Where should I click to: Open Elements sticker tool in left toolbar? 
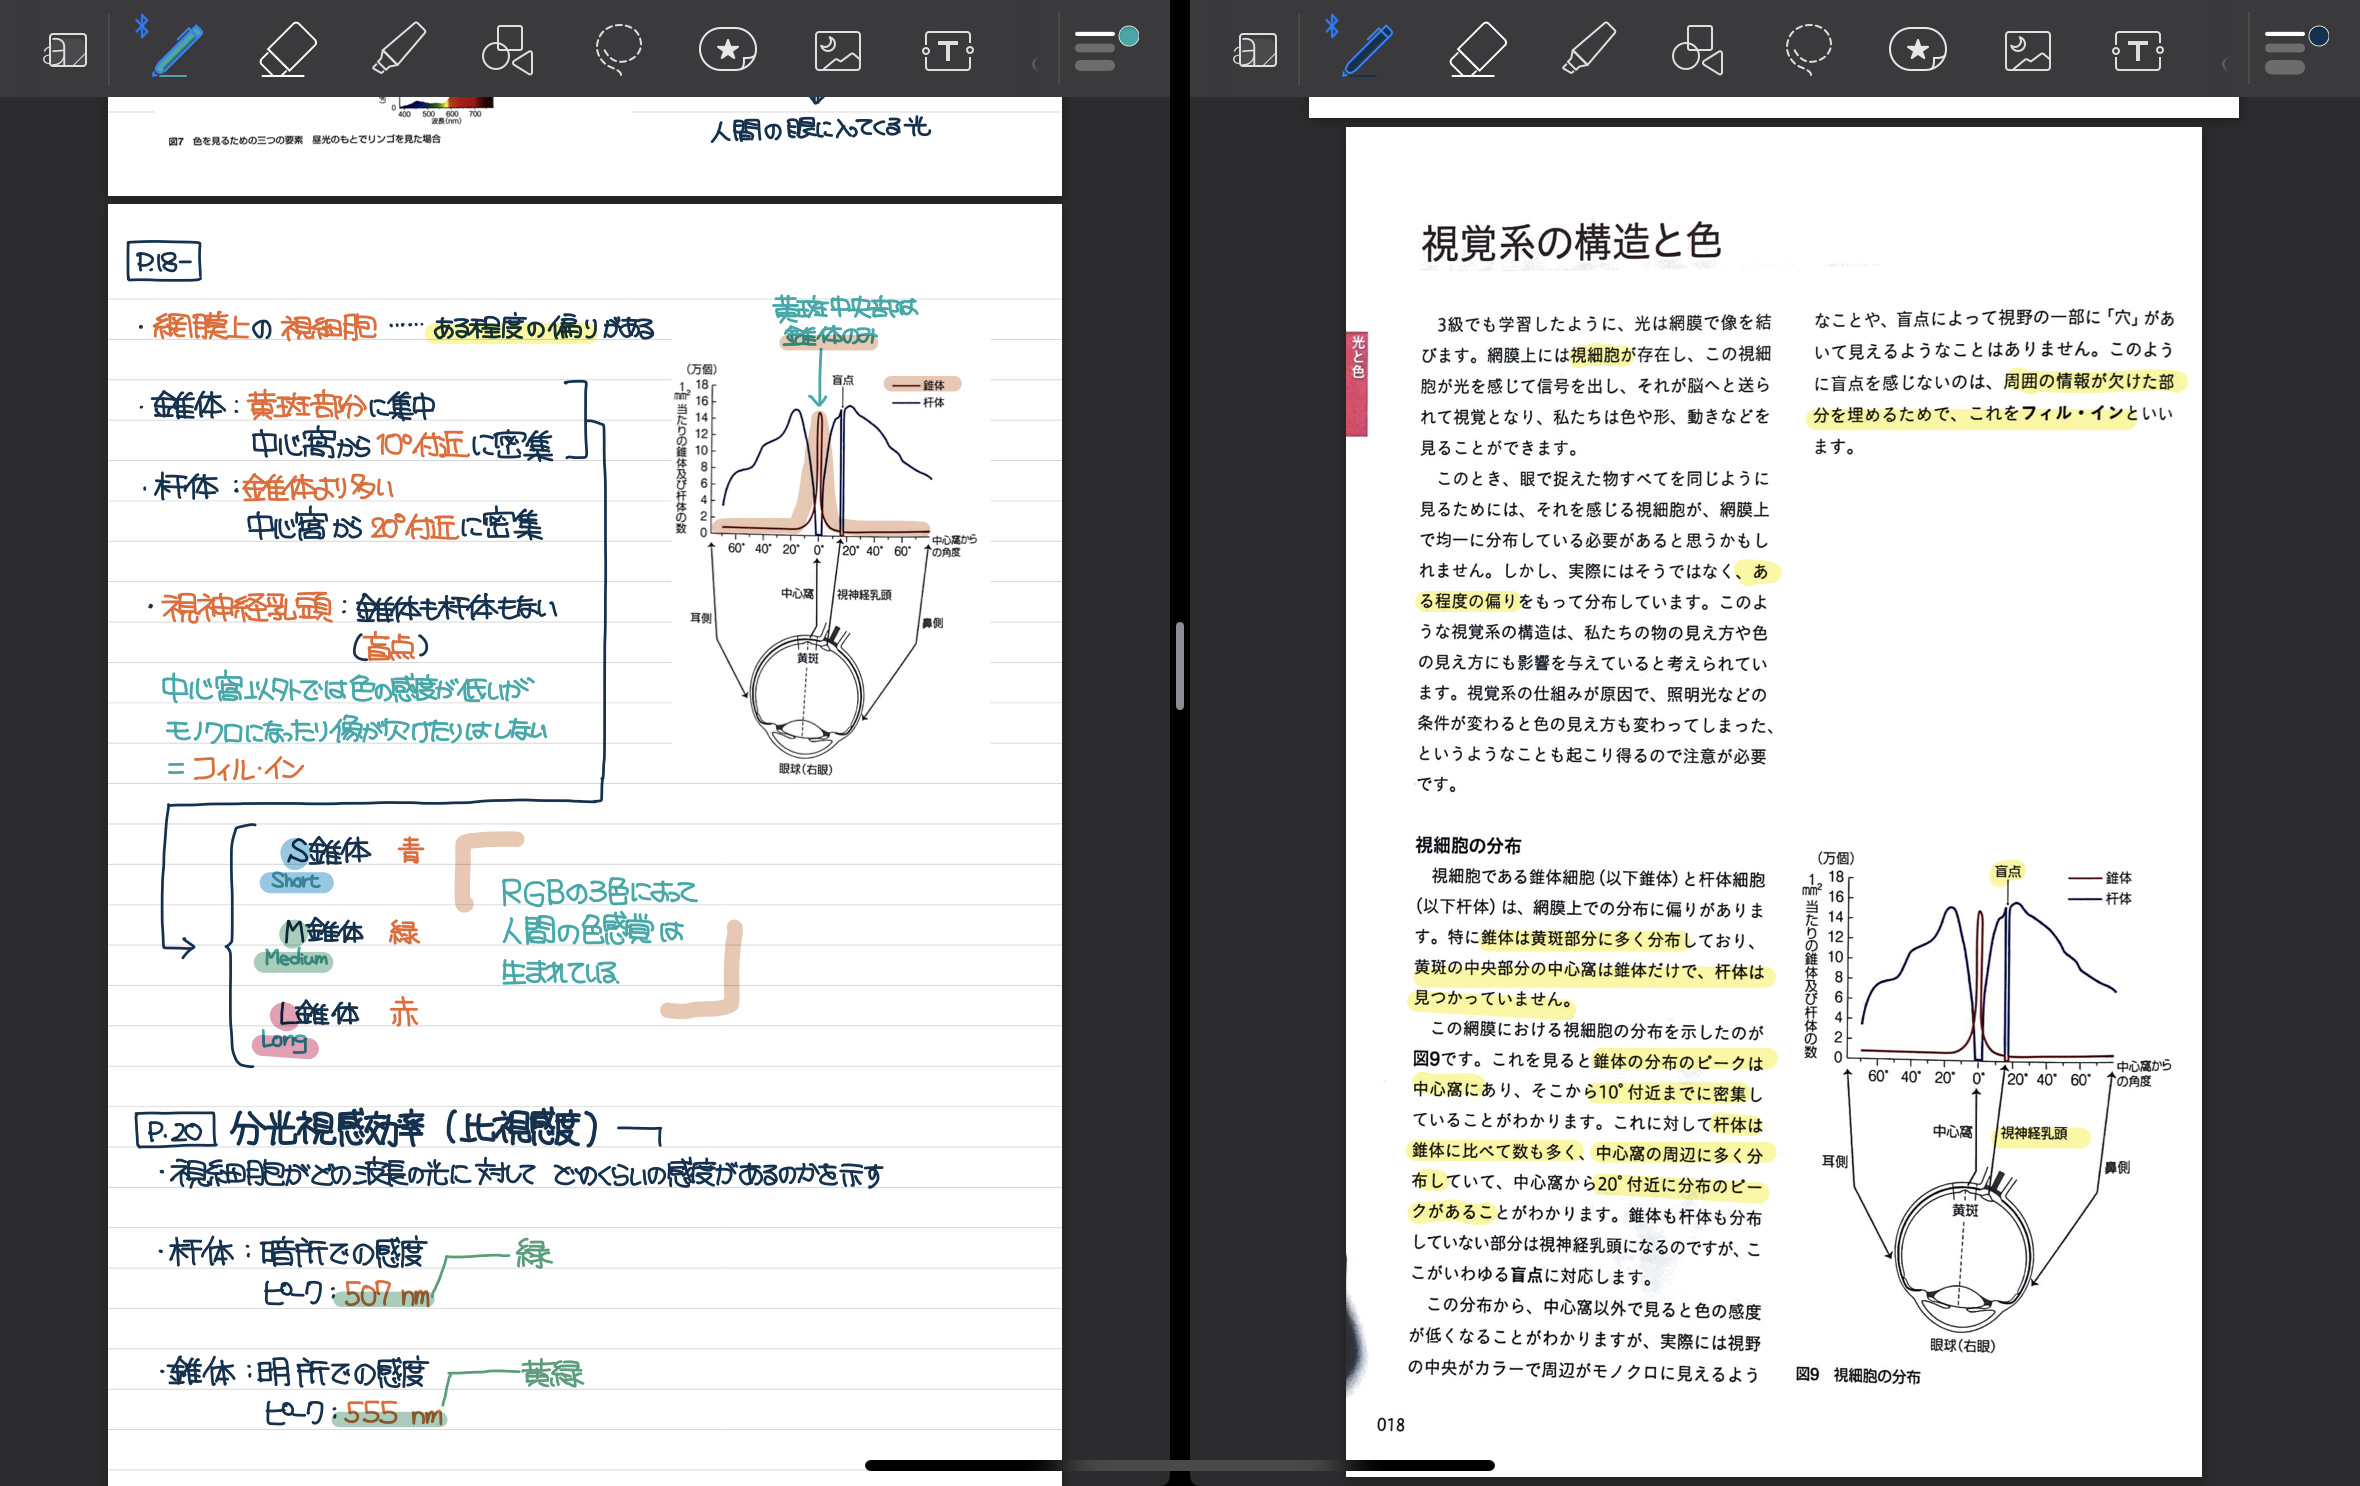[727, 50]
